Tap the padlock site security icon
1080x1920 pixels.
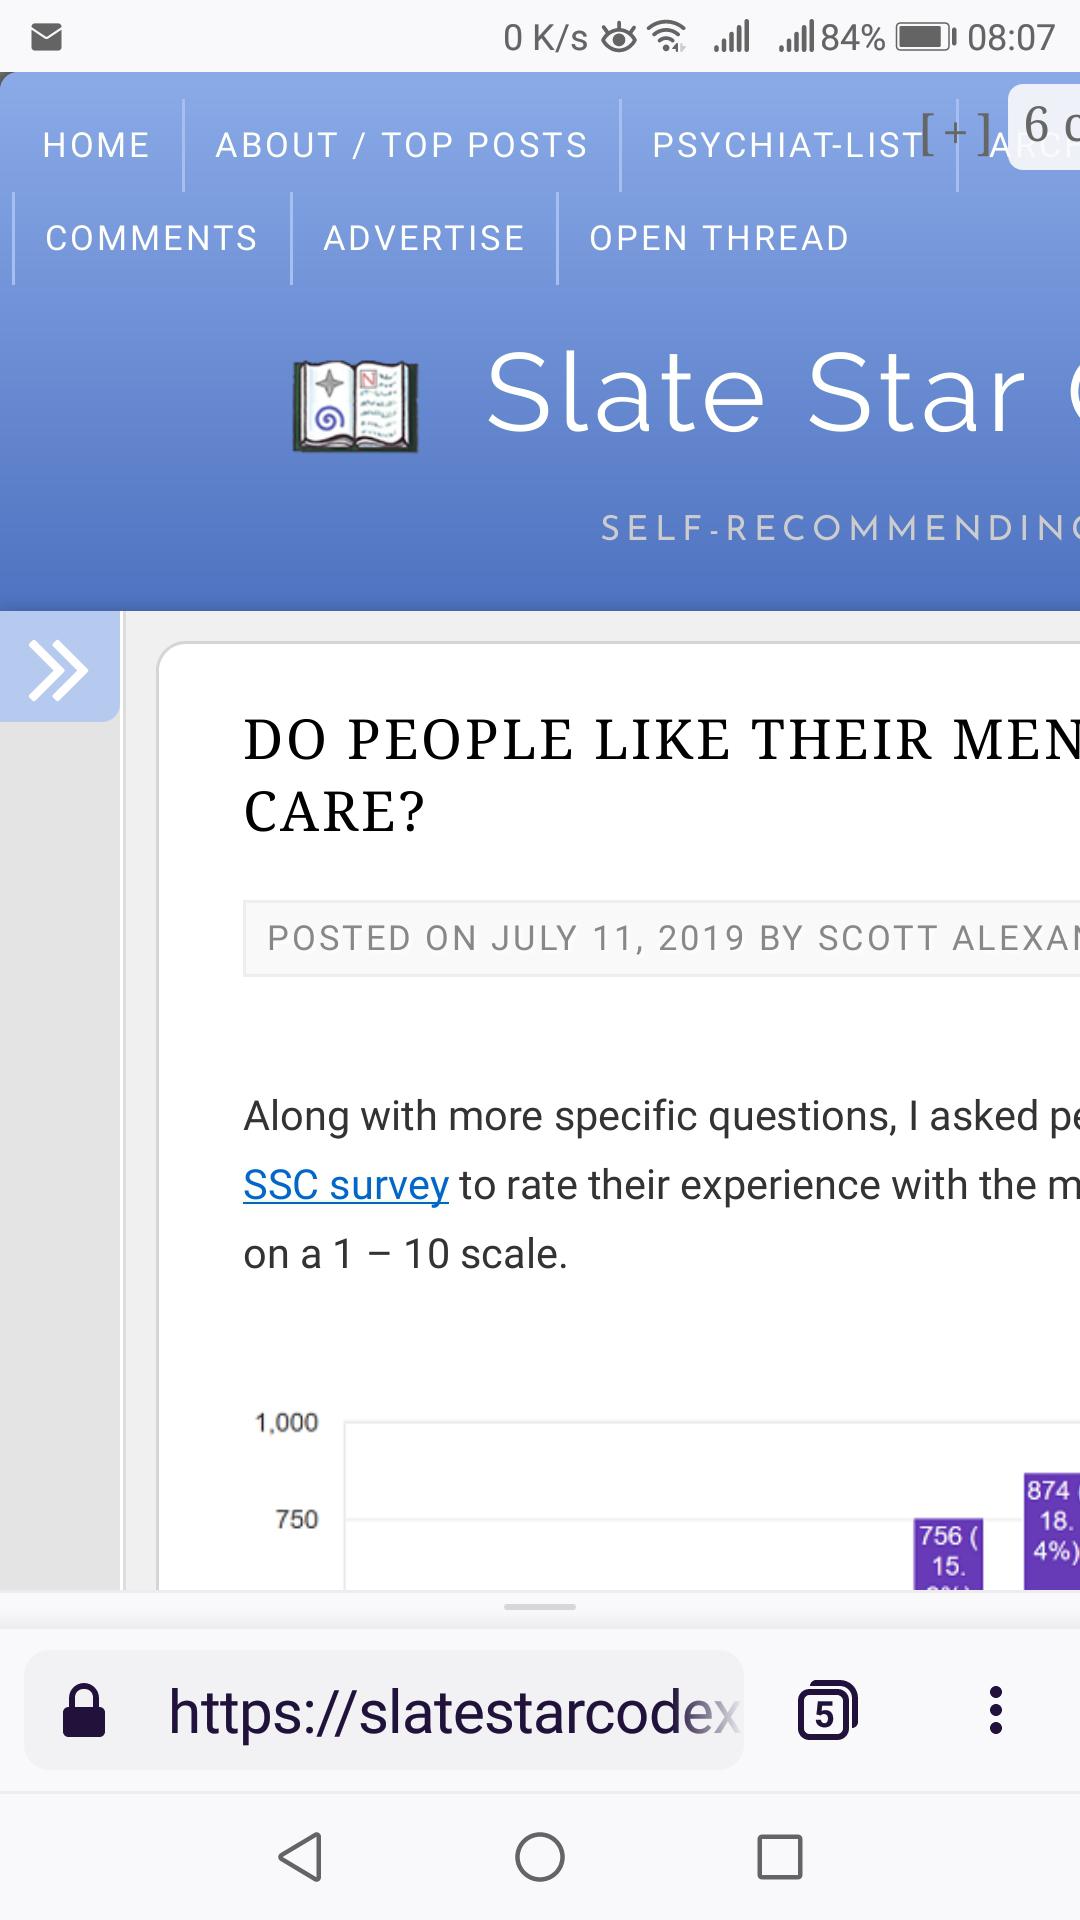point(84,1710)
